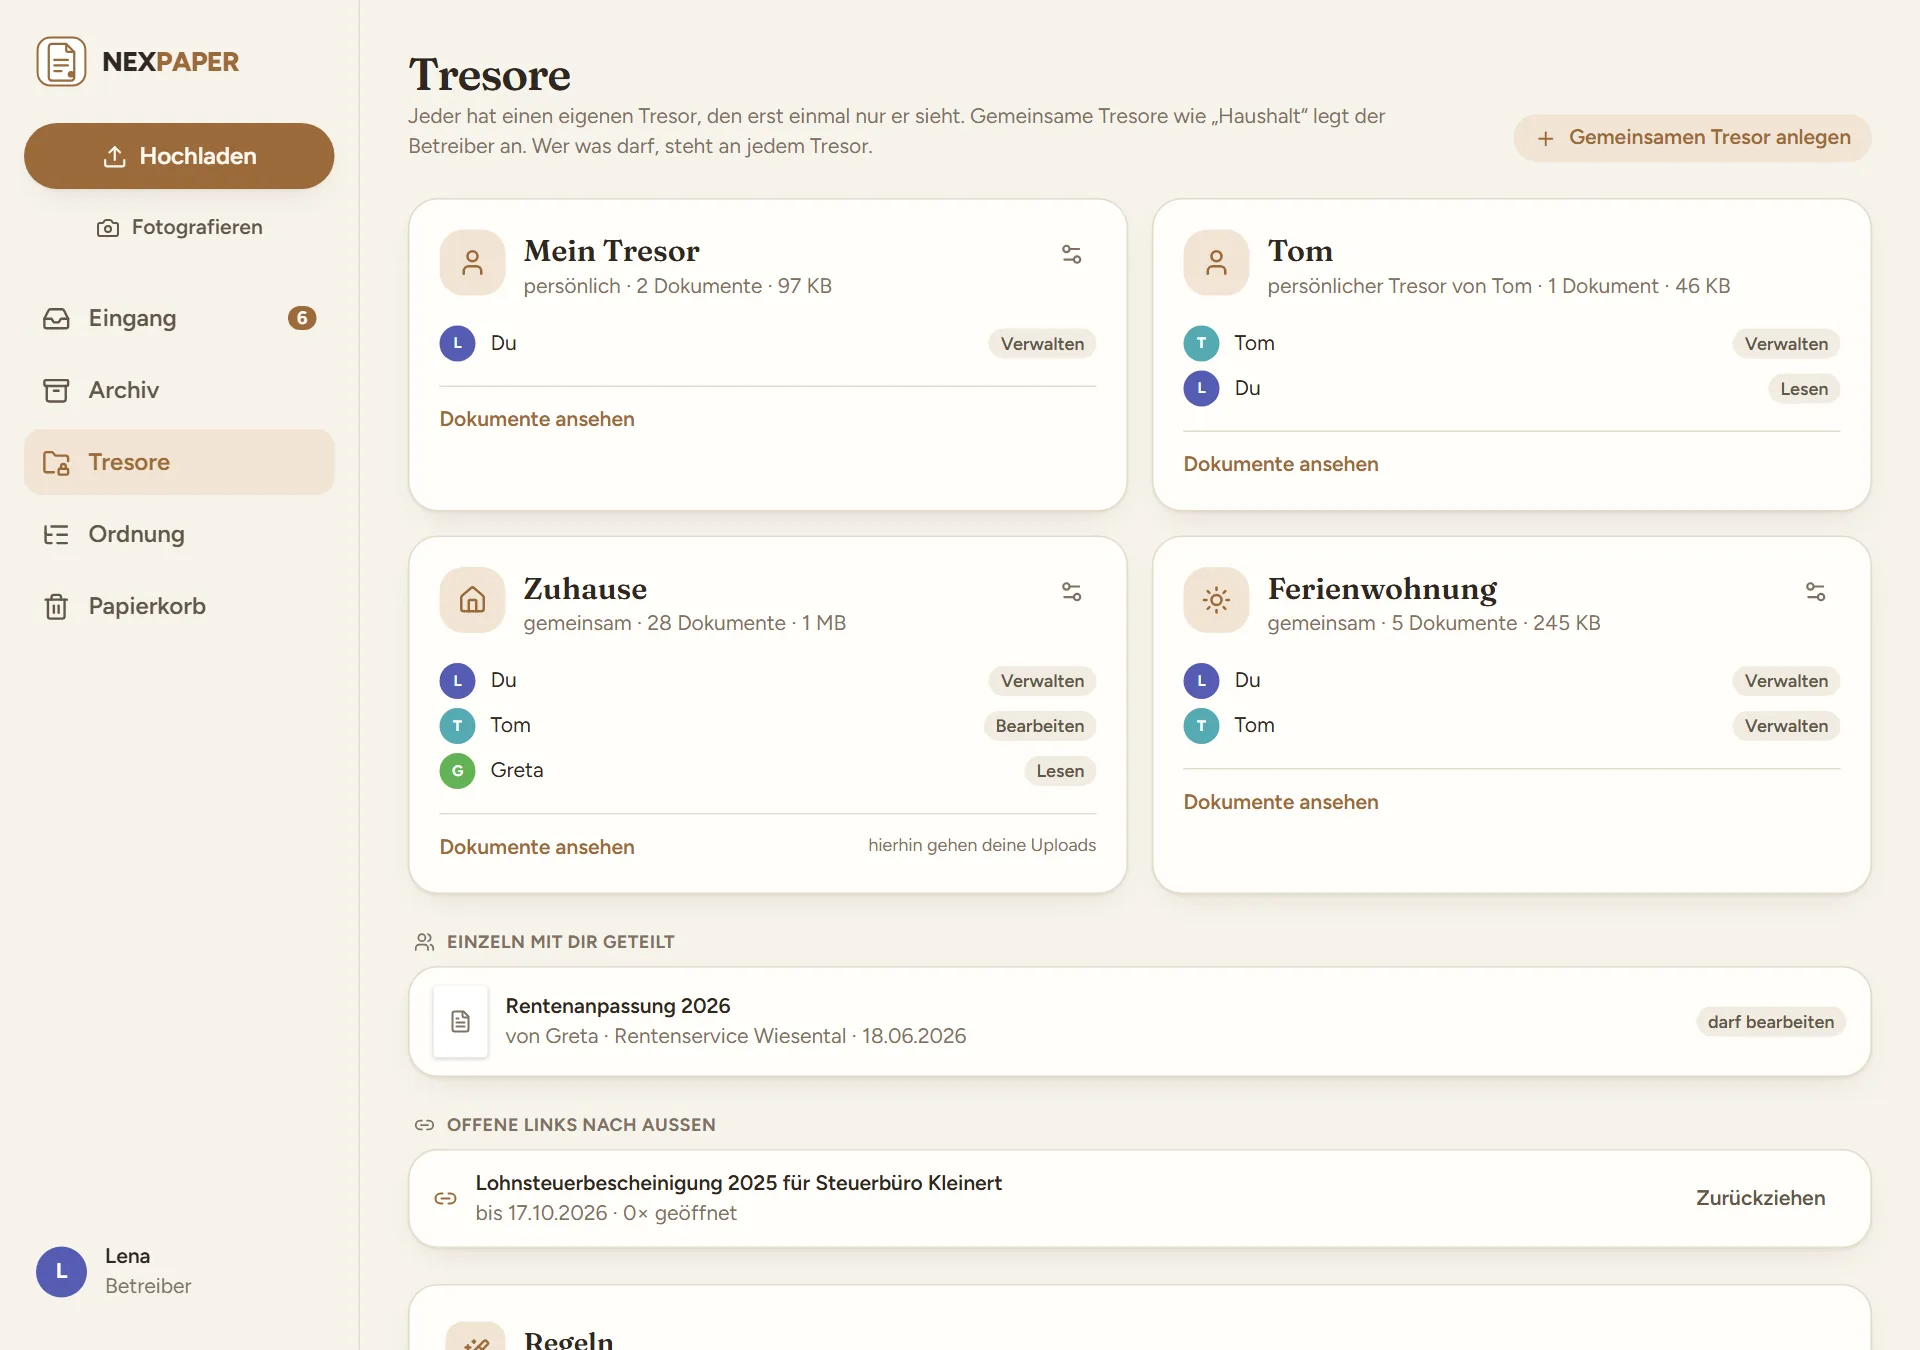Click the Nexpaper logo icon
This screenshot has width=1920, height=1350.
click(x=61, y=62)
